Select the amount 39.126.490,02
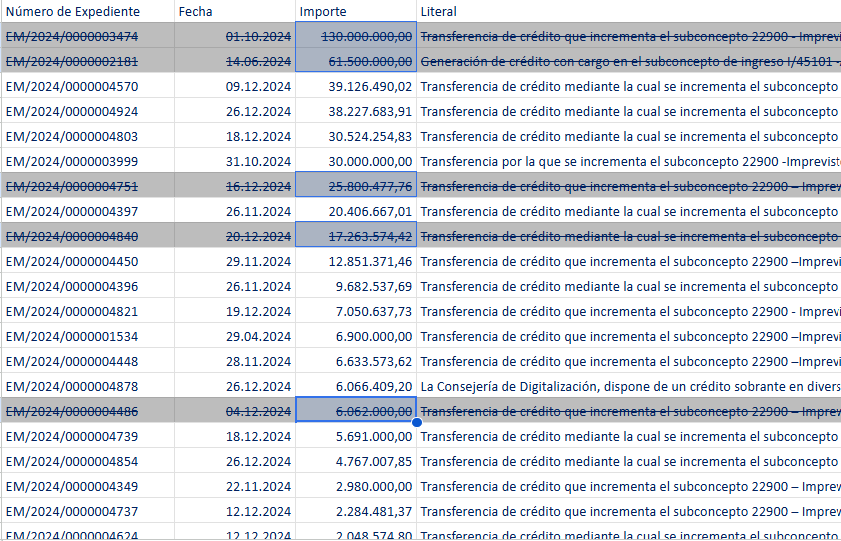 (x=356, y=86)
